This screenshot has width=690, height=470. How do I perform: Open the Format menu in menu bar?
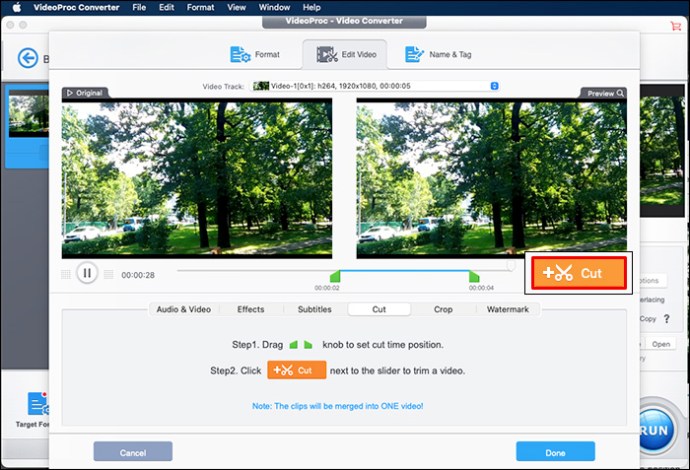200,7
